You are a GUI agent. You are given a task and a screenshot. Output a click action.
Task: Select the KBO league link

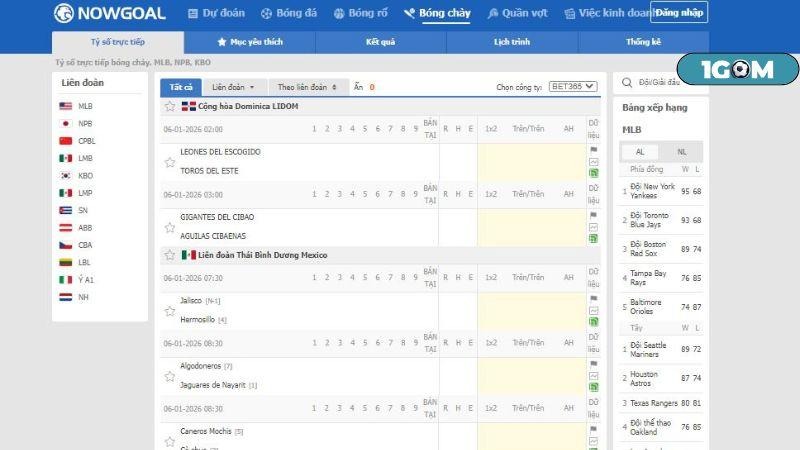click(85, 175)
